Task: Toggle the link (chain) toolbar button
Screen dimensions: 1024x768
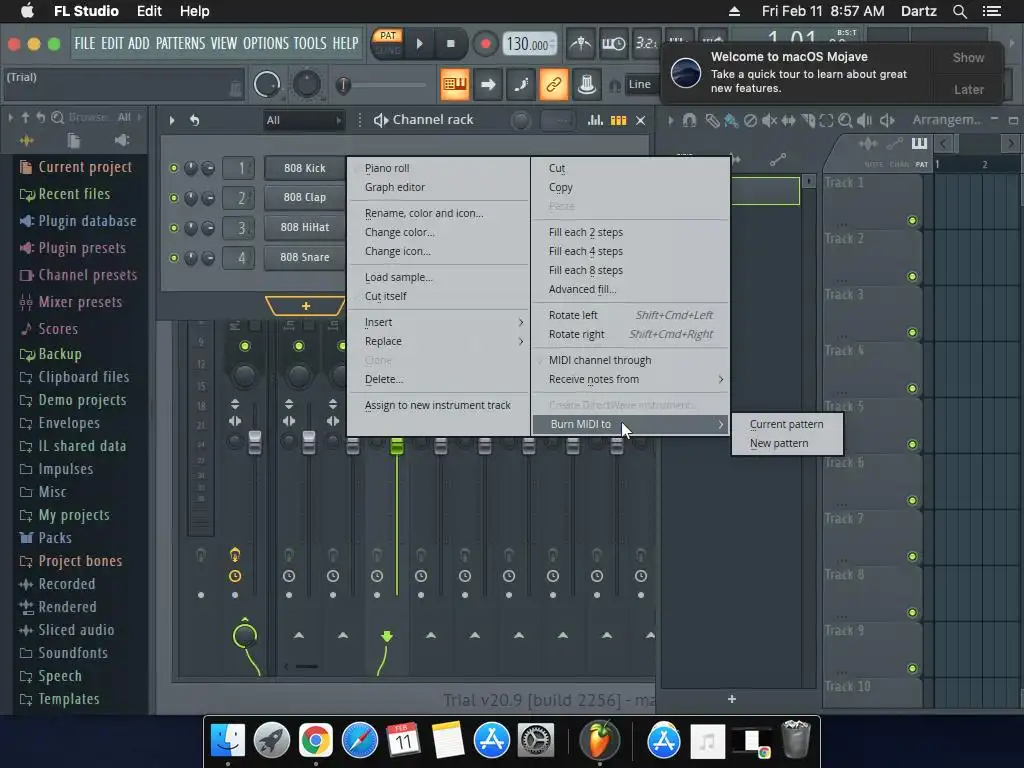Action: coord(553,84)
